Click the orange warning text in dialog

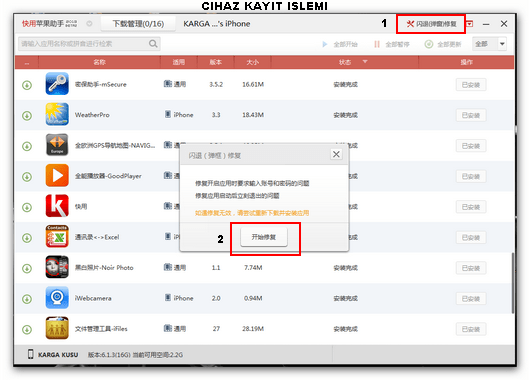[x=252, y=213]
